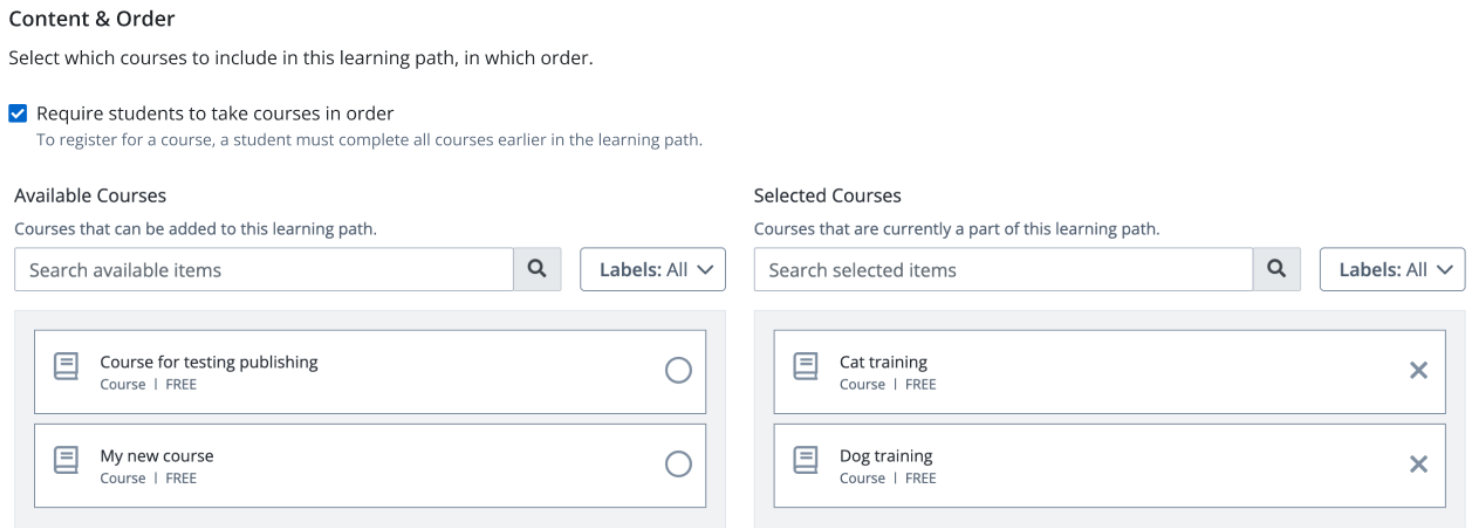Click the My new course title text
Image resolution: width=1478 pixels, height=530 pixels.
(157, 456)
